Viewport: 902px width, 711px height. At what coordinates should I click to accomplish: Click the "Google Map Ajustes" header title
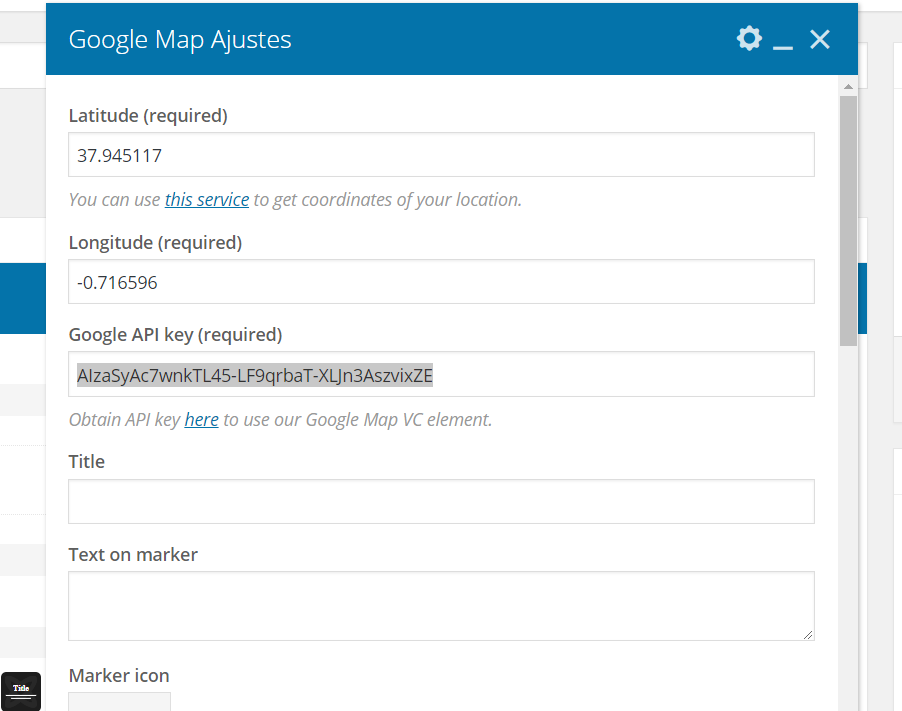(x=180, y=40)
